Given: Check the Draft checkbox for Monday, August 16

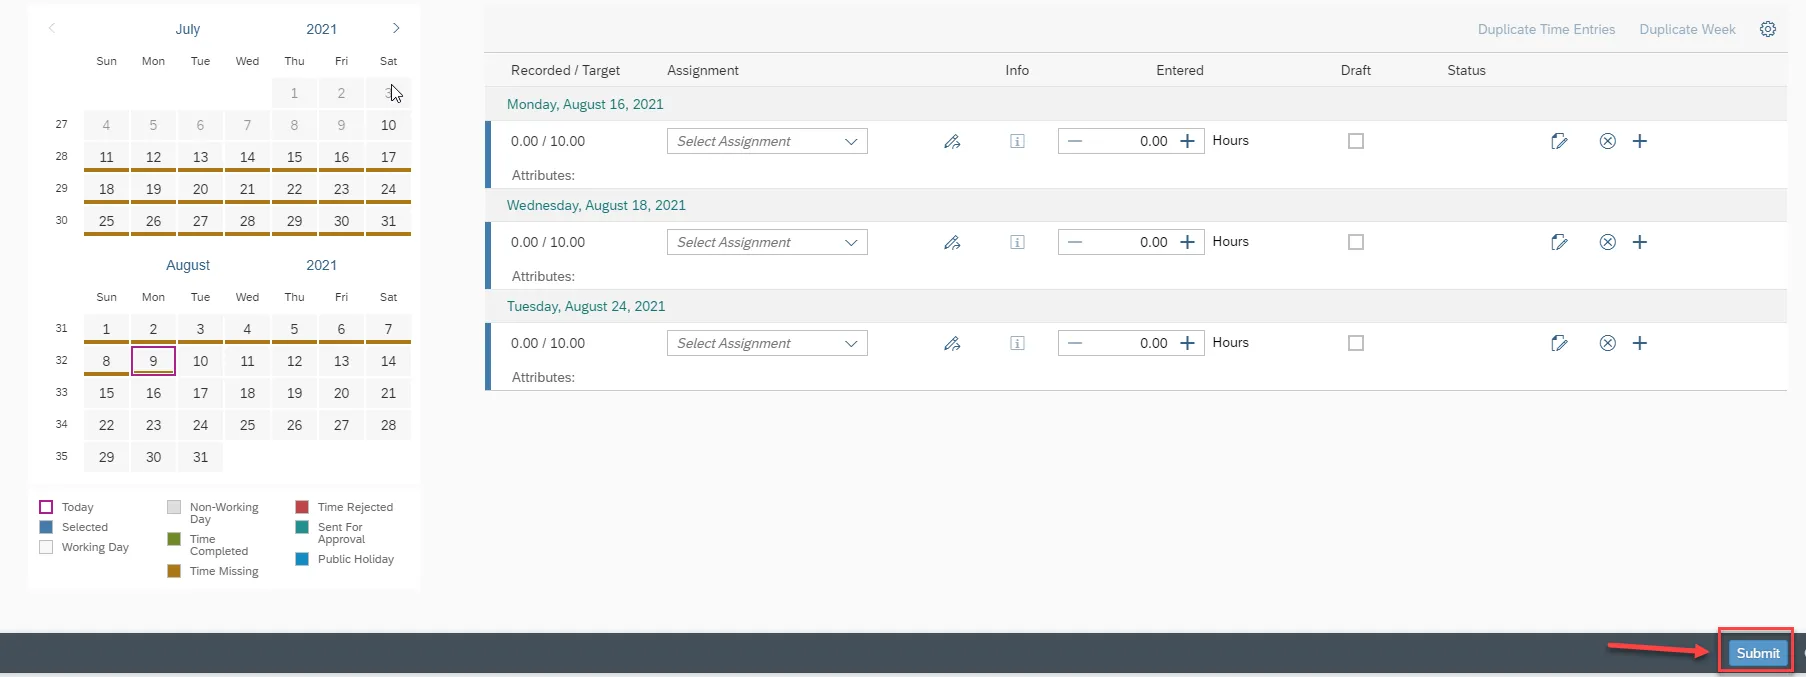Looking at the screenshot, I should tap(1356, 141).
